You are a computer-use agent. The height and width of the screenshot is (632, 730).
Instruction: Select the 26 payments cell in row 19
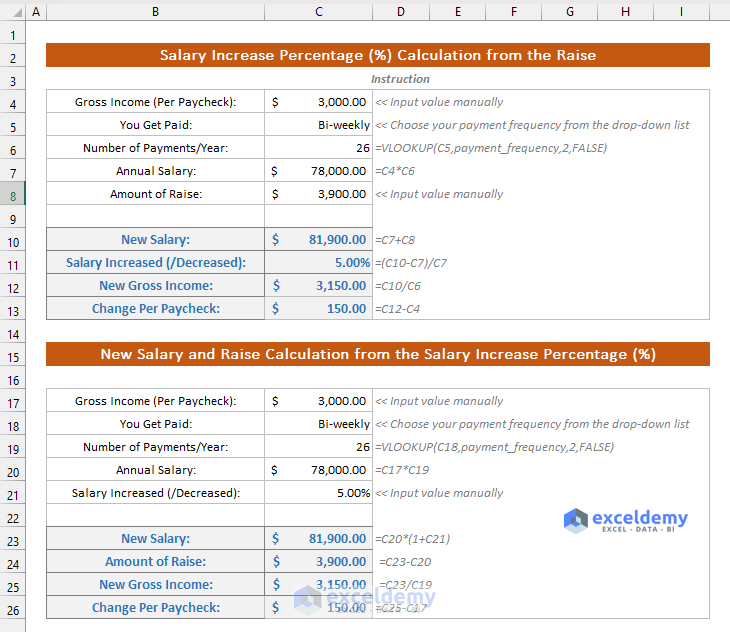tap(318, 447)
